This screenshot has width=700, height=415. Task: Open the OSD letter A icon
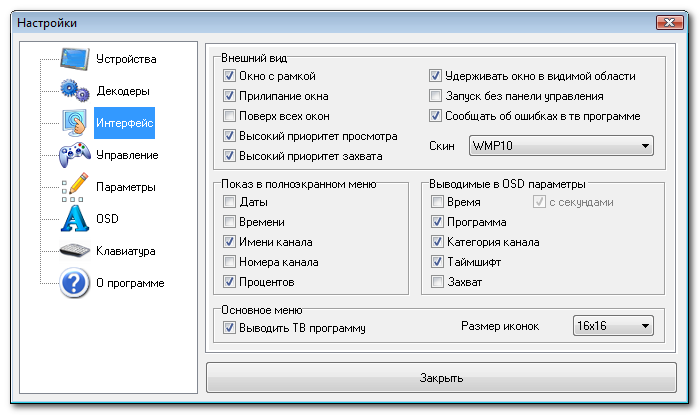(75, 219)
